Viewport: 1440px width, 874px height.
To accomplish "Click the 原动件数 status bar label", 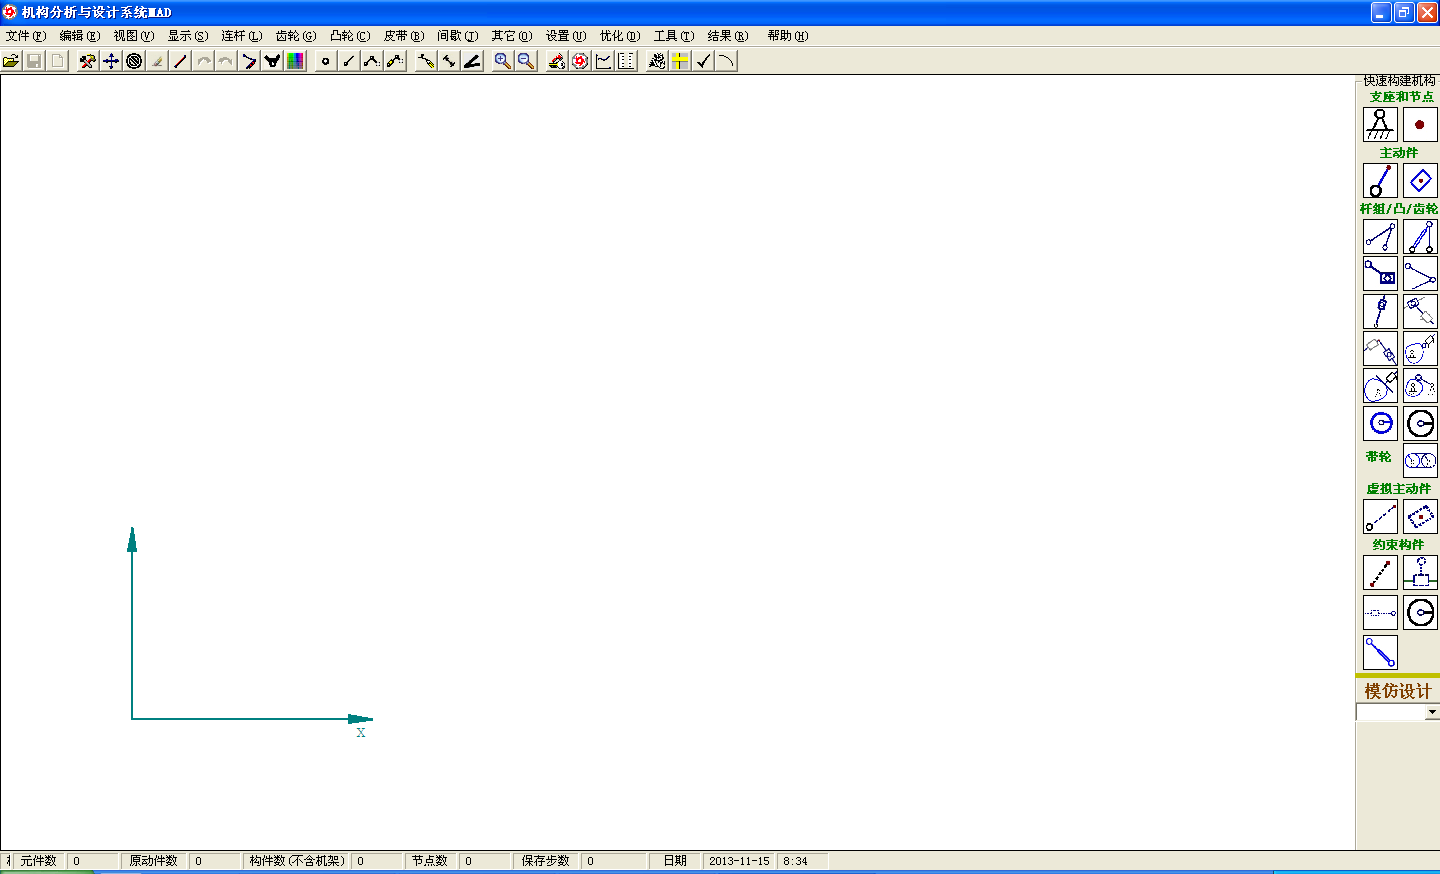I will coord(153,861).
